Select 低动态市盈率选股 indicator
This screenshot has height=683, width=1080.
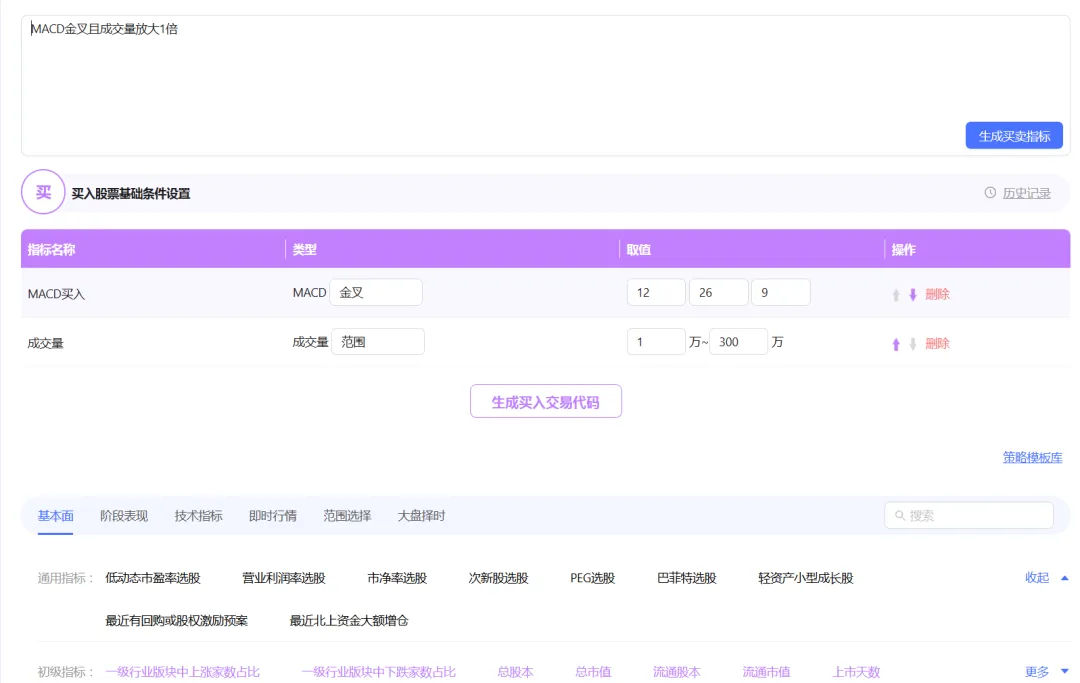[x=153, y=578]
